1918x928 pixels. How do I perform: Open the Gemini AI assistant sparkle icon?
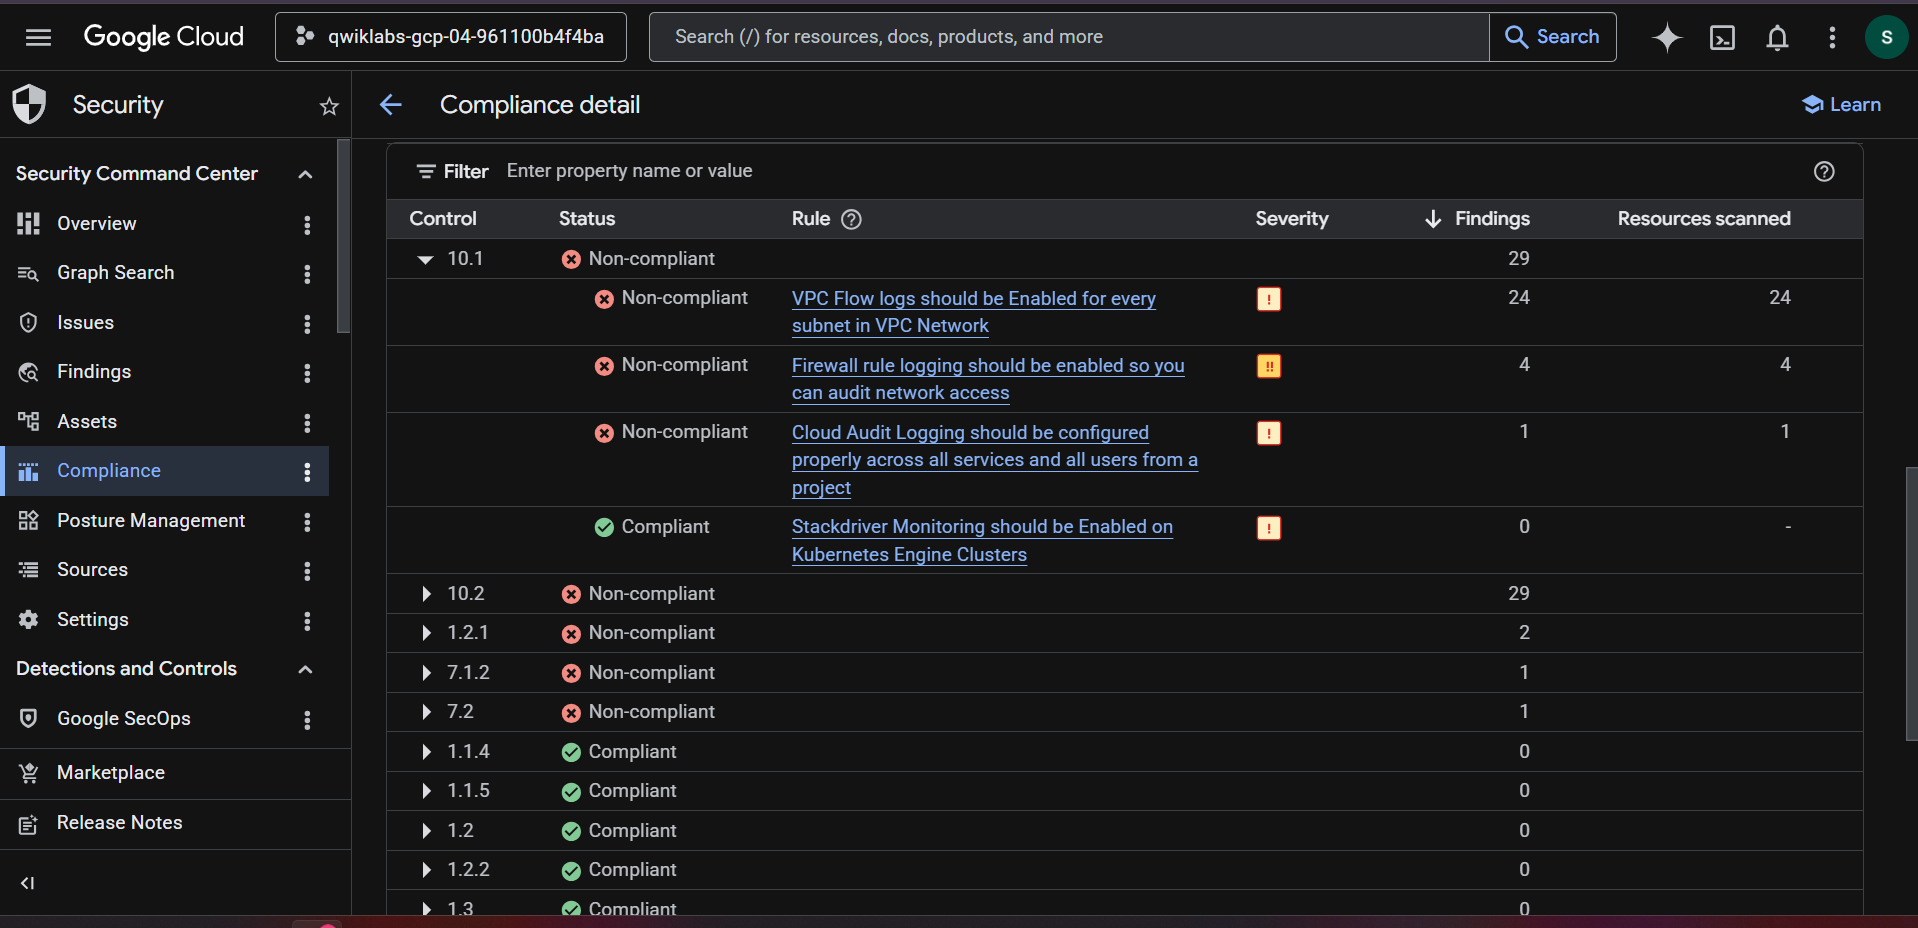coord(1667,37)
